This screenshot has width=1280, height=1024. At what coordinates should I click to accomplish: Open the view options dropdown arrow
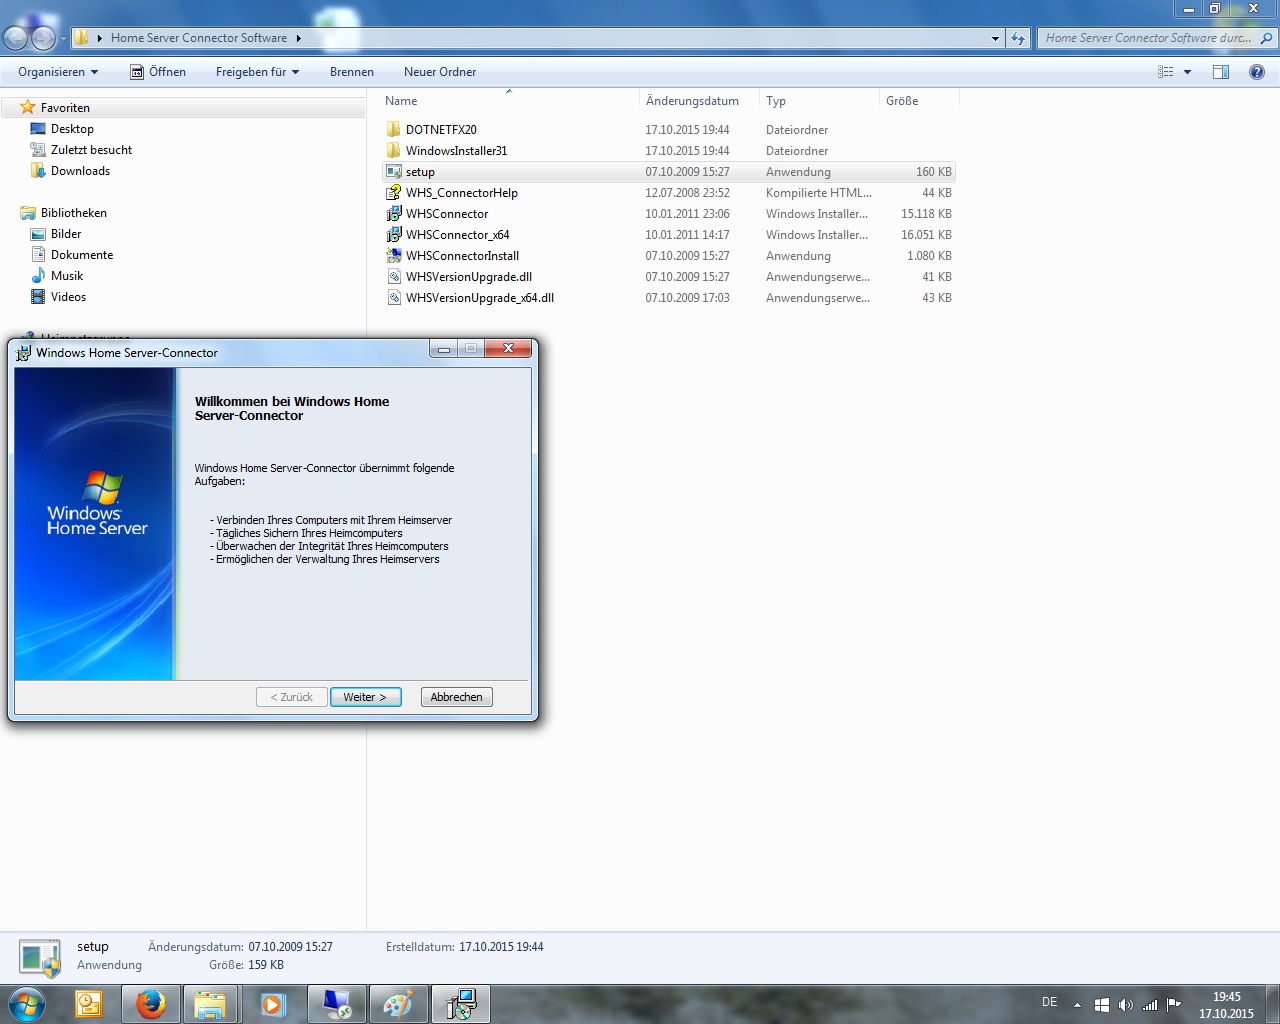point(1187,72)
